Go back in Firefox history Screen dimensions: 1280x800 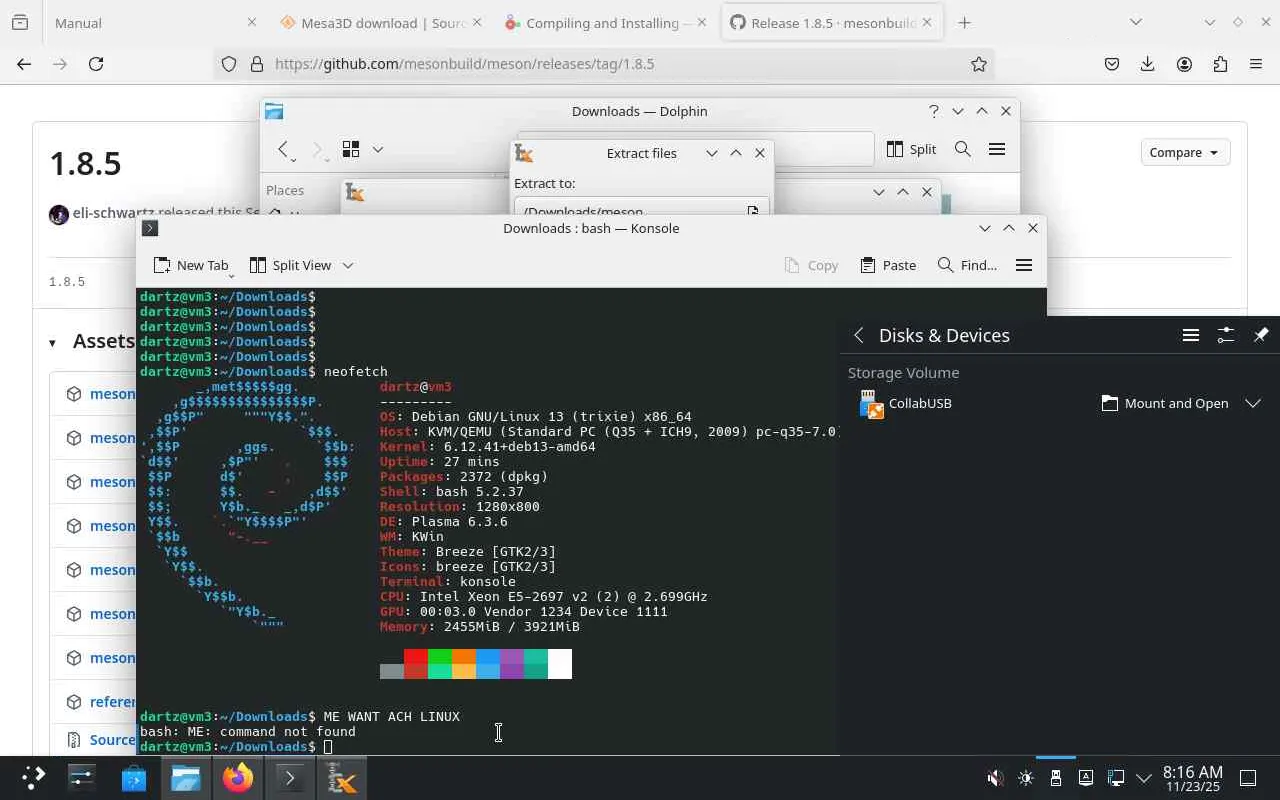(x=24, y=64)
